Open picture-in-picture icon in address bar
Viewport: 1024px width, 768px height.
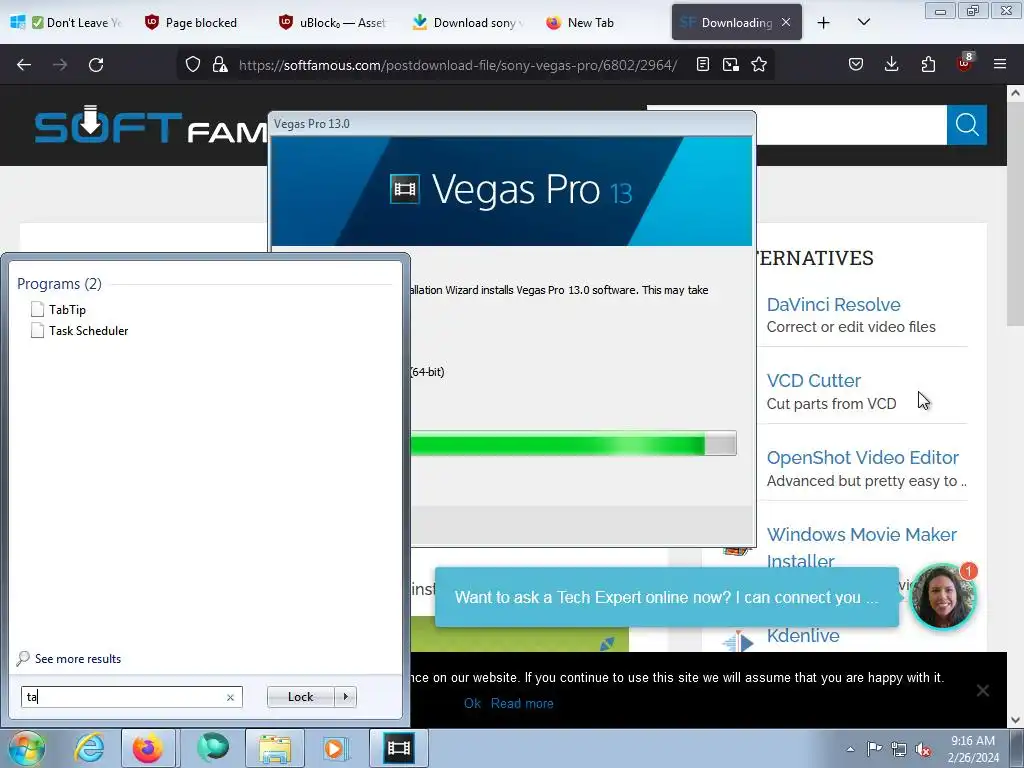[x=731, y=64]
